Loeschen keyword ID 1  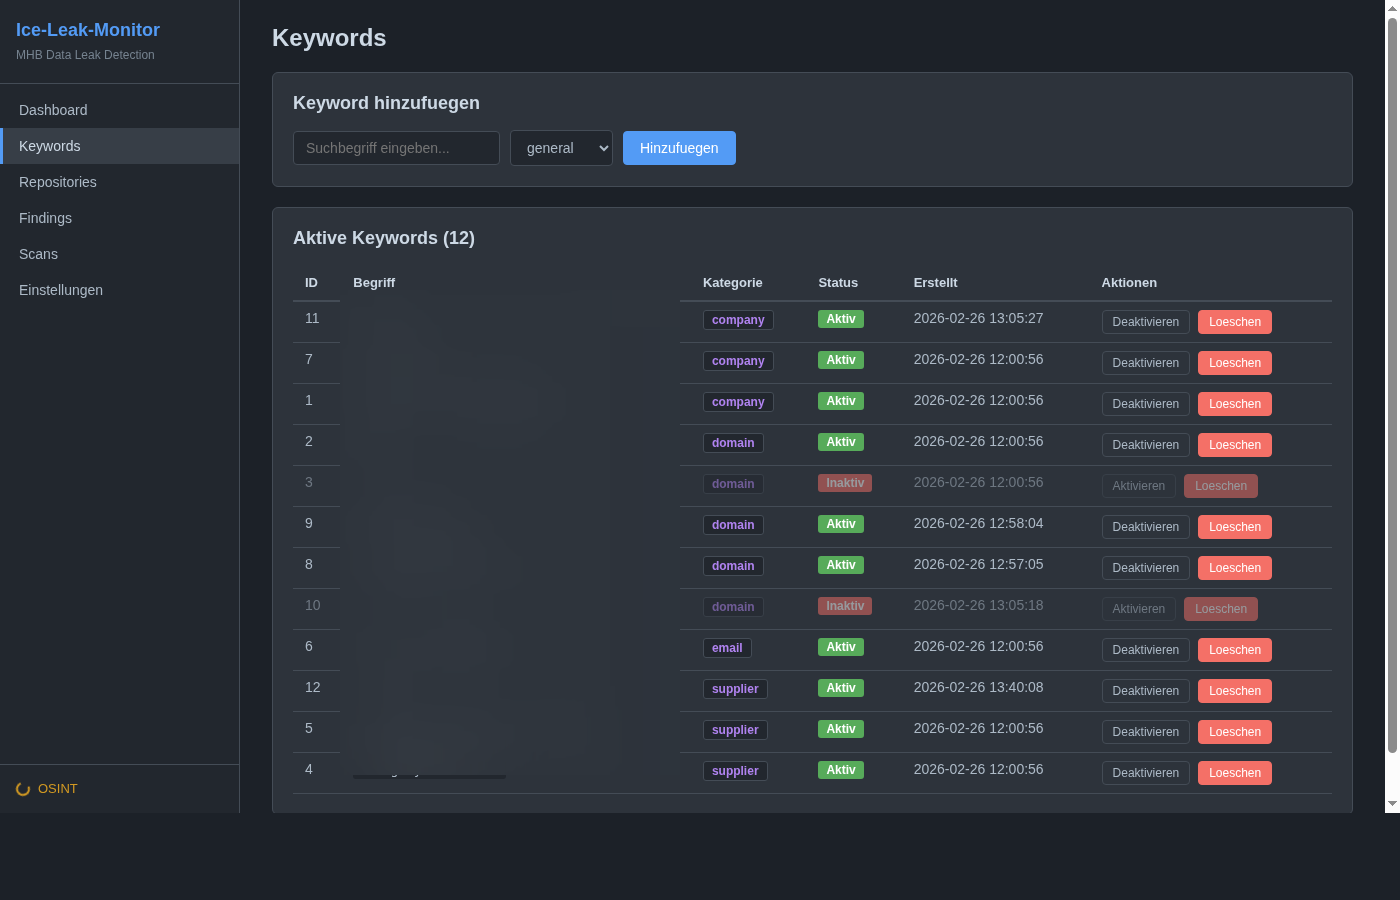(1235, 404)
